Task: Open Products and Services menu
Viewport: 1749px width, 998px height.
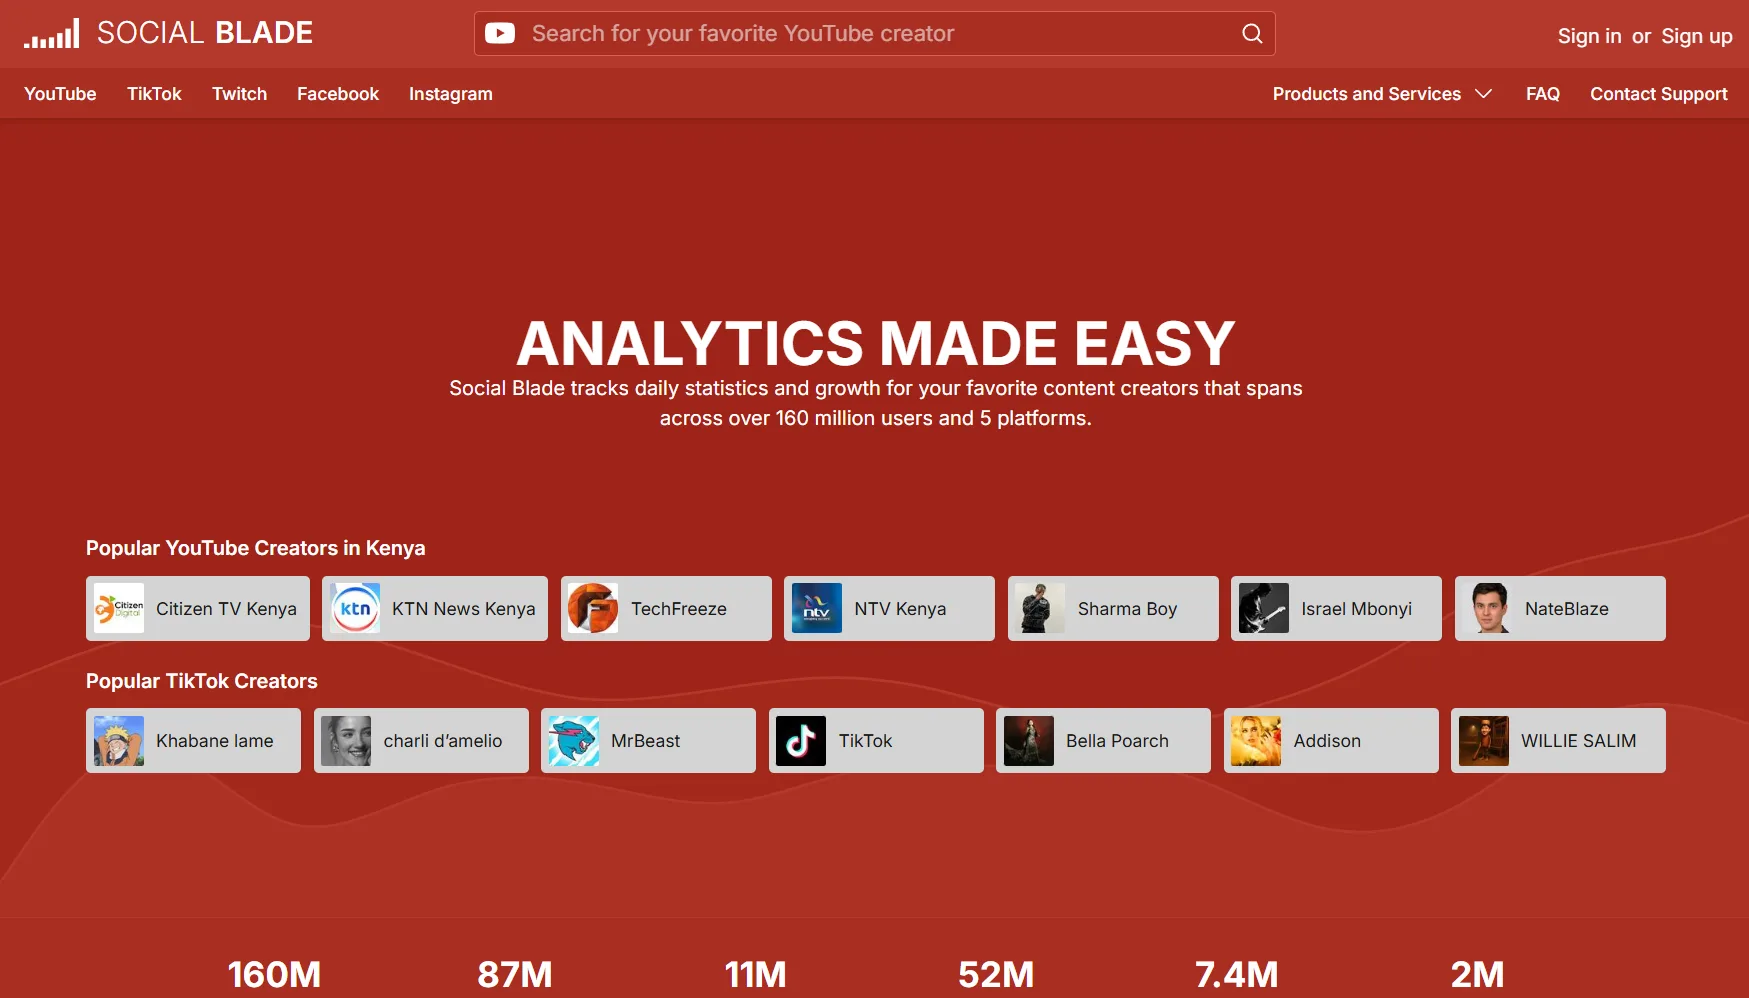Action: (x=1382, y=94)
